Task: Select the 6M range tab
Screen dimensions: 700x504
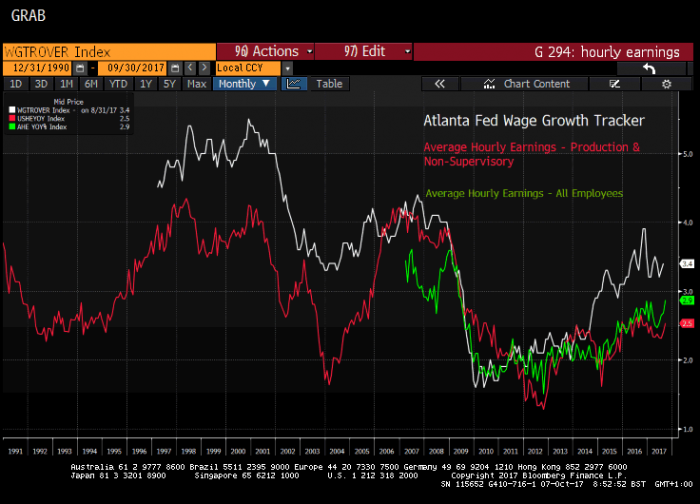Action: point(91,84)
